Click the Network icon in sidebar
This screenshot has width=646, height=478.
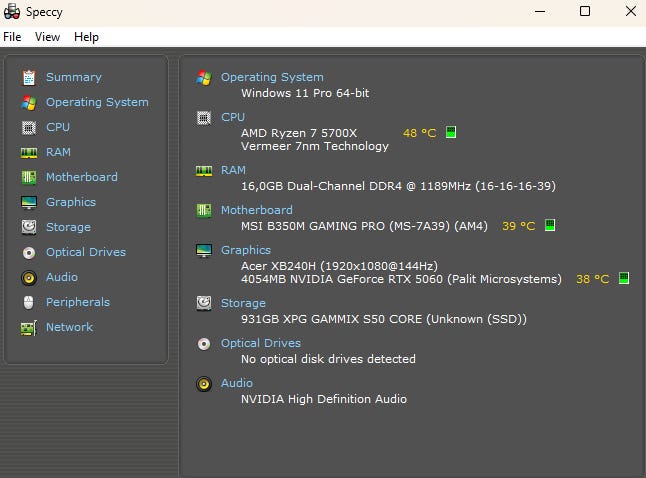(x=28, y=327)
